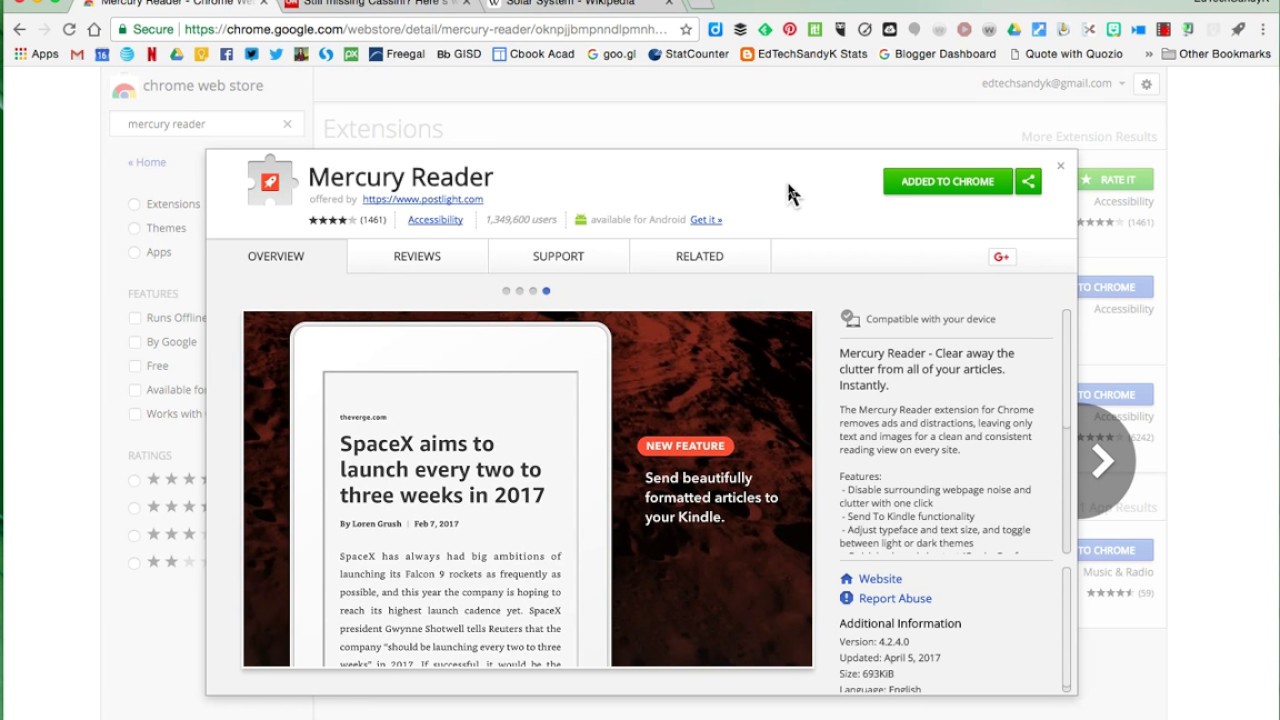Click the Report Abuse link

[895, 599]
